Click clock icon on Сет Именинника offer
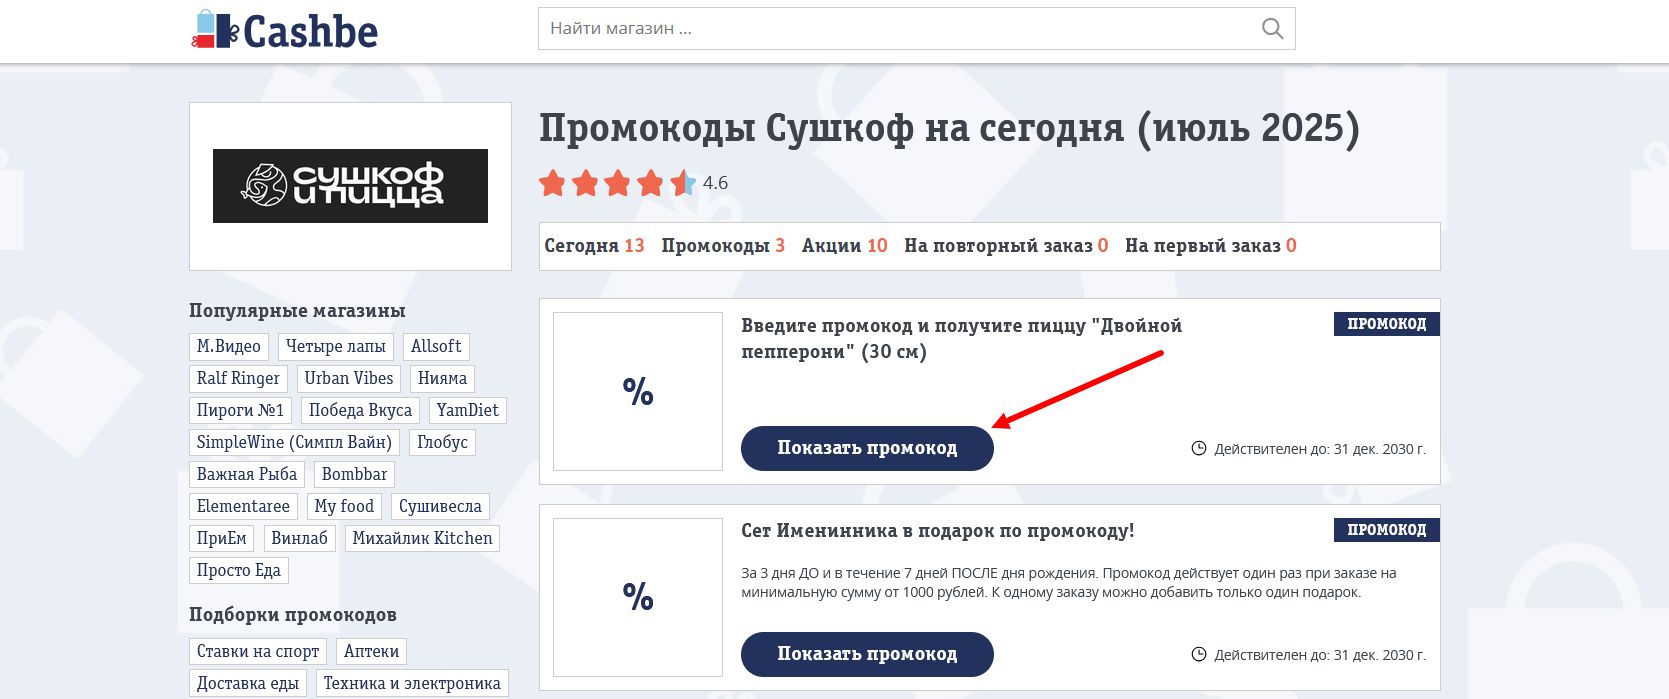The image size is (1669, 699). [1199, 655]
